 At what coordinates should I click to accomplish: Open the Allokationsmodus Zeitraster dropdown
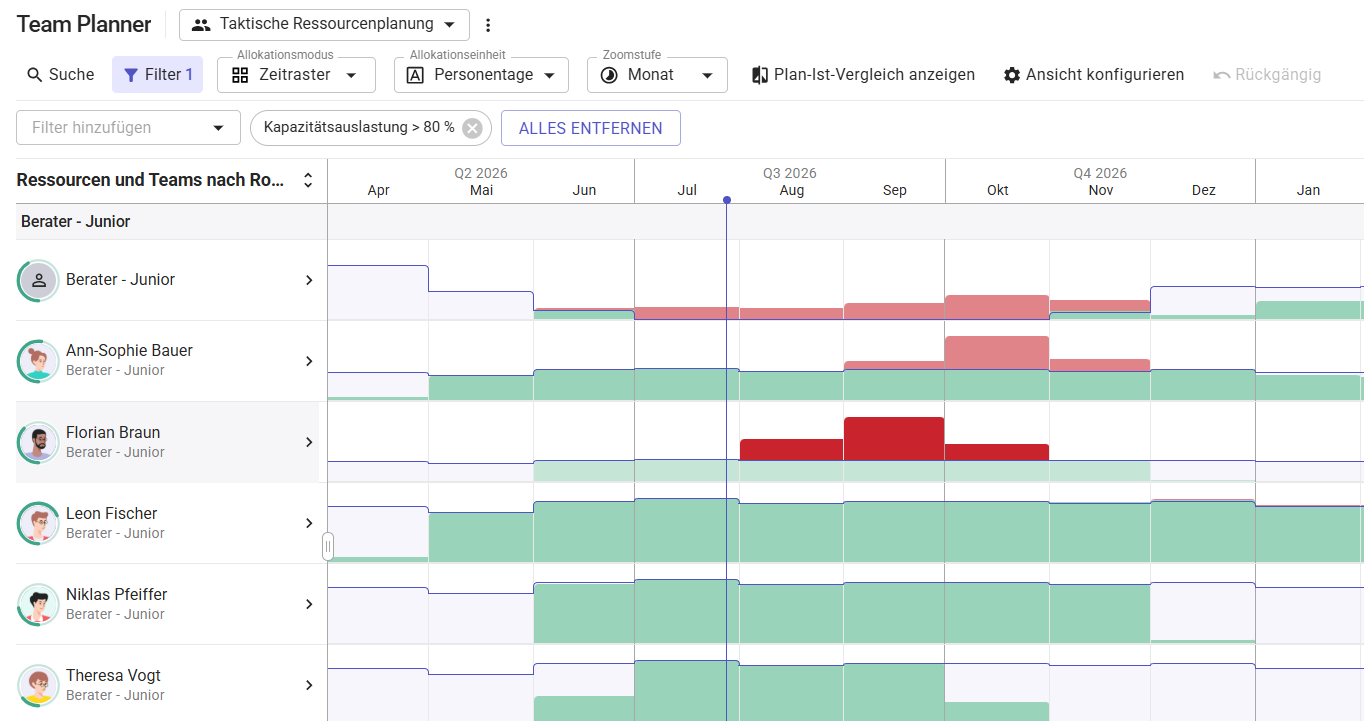pos(296,75)
